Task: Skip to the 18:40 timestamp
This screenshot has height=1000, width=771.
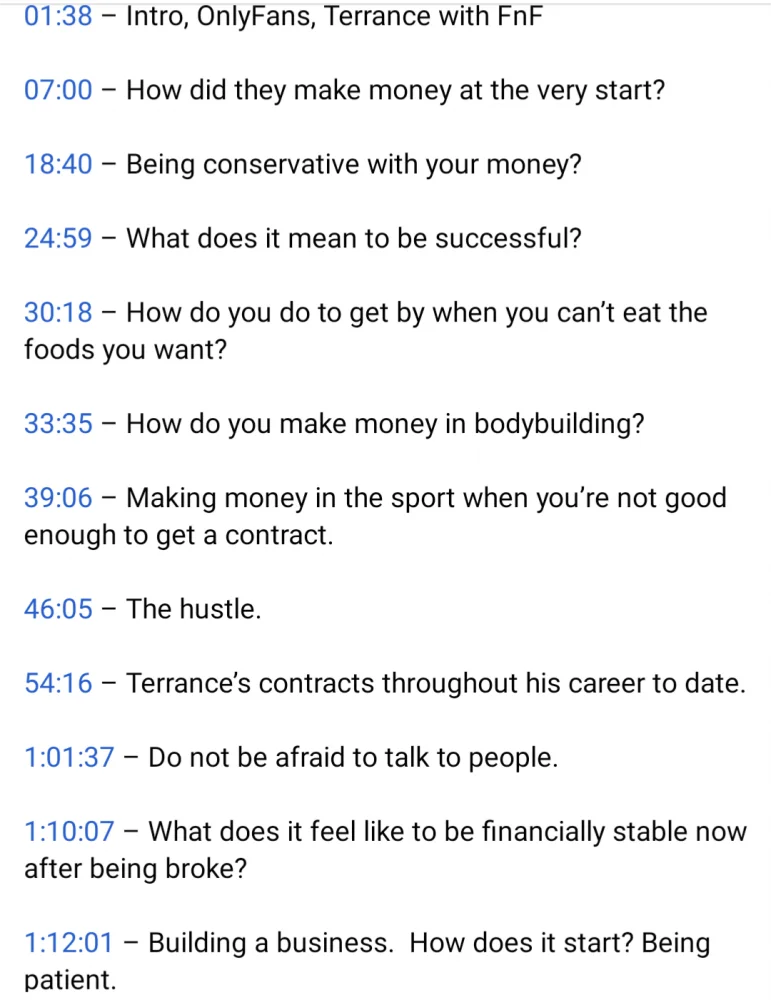Action: pos(58,165)
